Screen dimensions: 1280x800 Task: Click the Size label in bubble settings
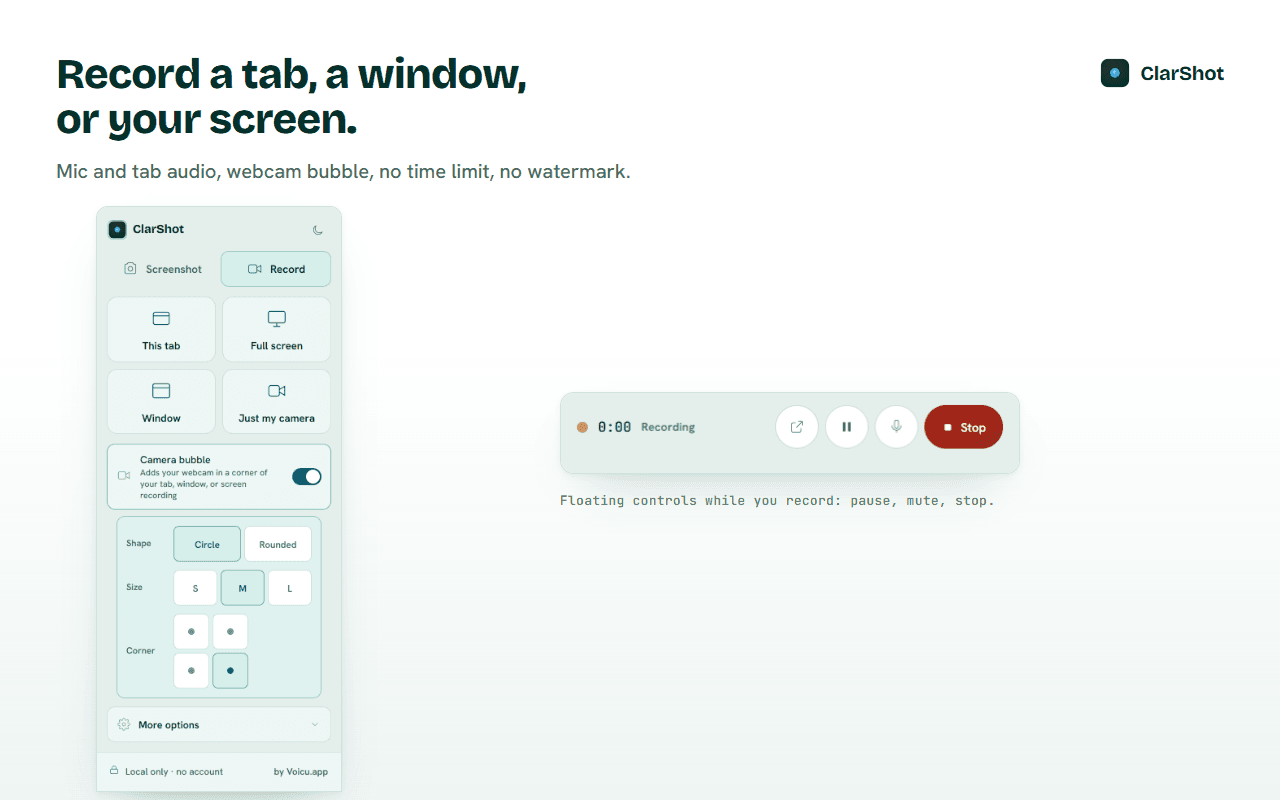[x=134, y=588]
